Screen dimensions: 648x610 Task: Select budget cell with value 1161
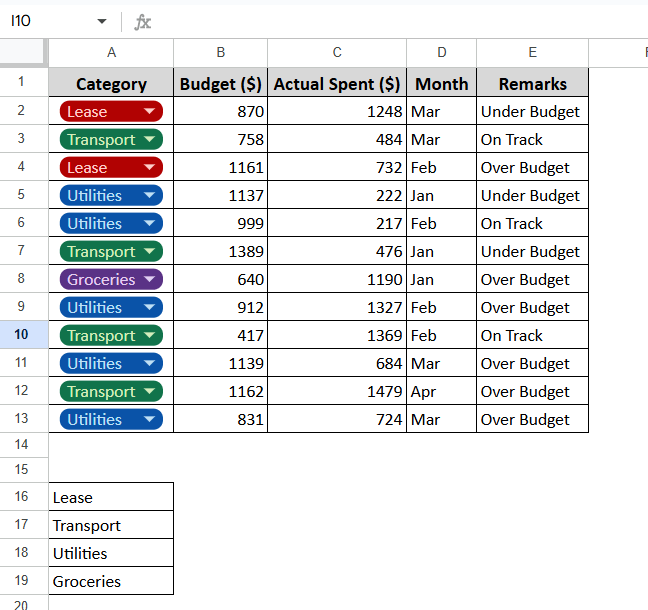pyautogui.click(x=221, y=167)
